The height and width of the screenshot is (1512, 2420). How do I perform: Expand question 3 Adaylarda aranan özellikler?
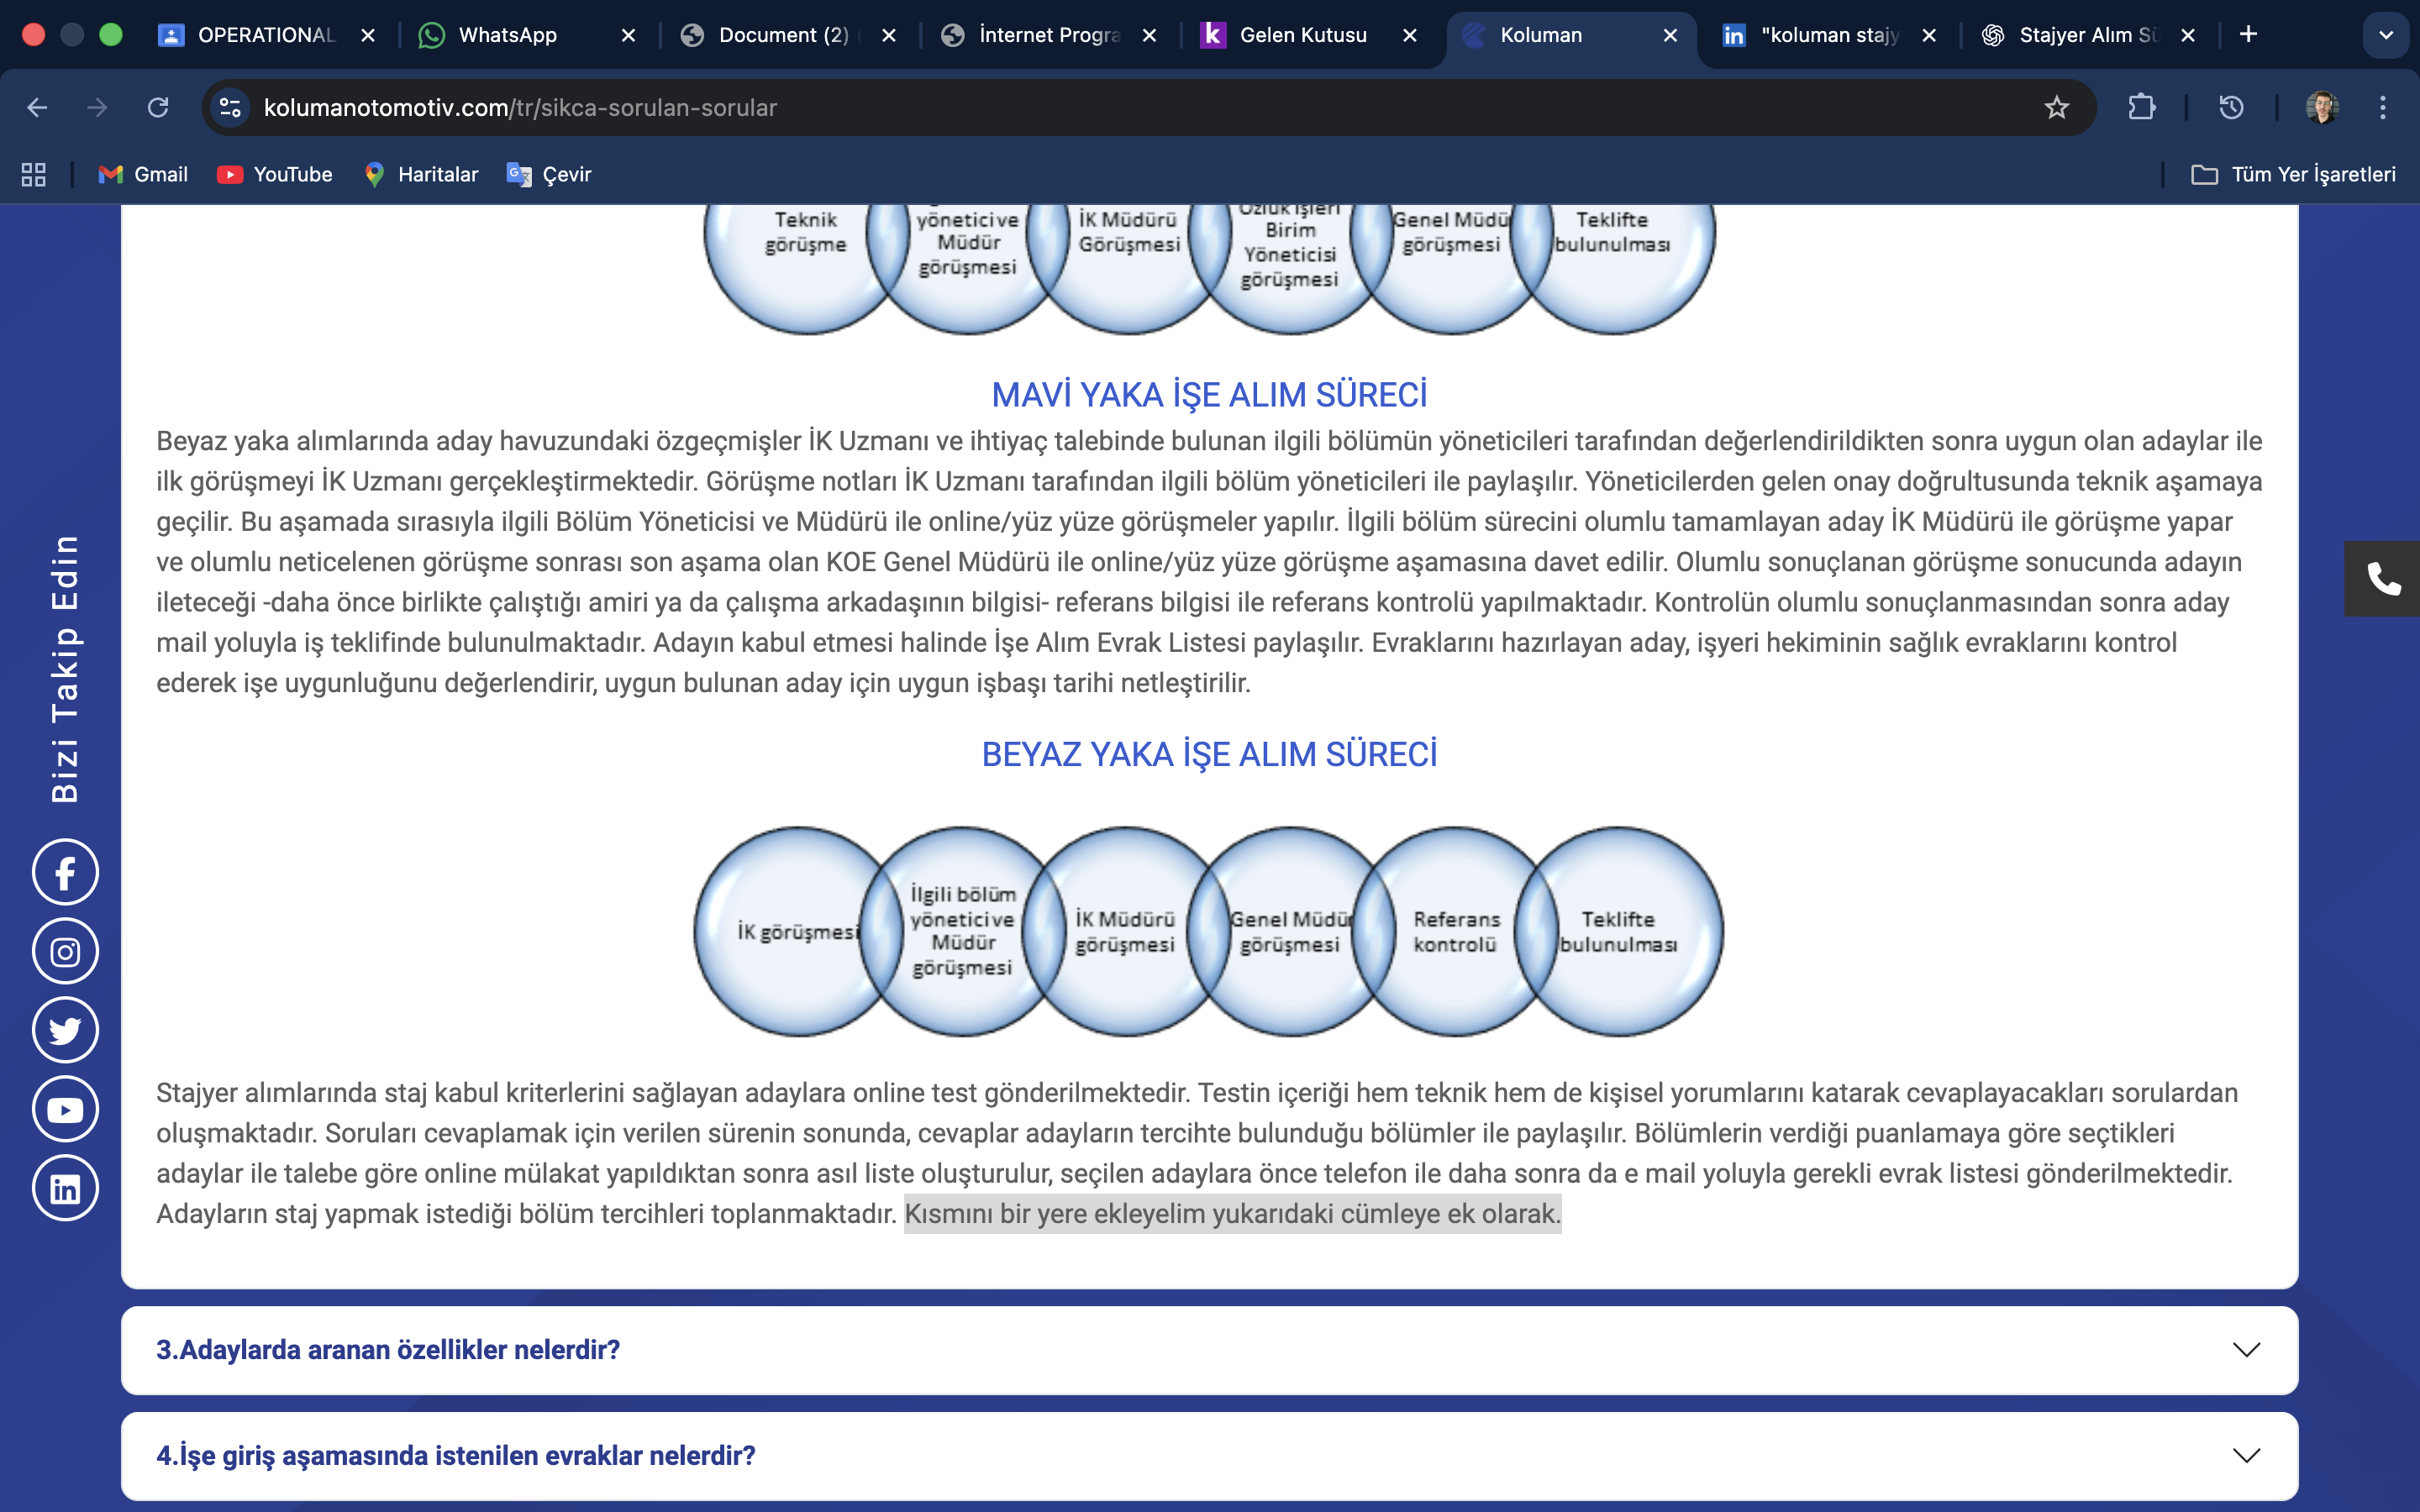coord(1209,1350)
